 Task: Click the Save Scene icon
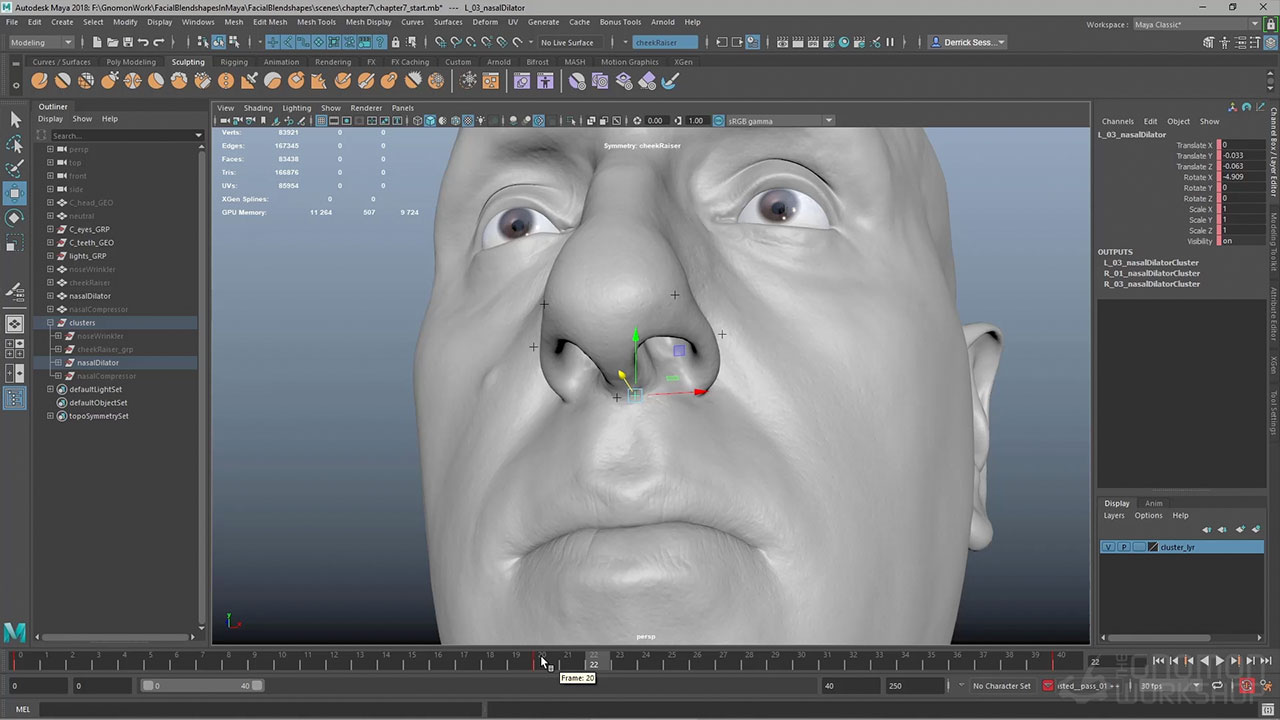pyautogui.click(x=126, y=42)
